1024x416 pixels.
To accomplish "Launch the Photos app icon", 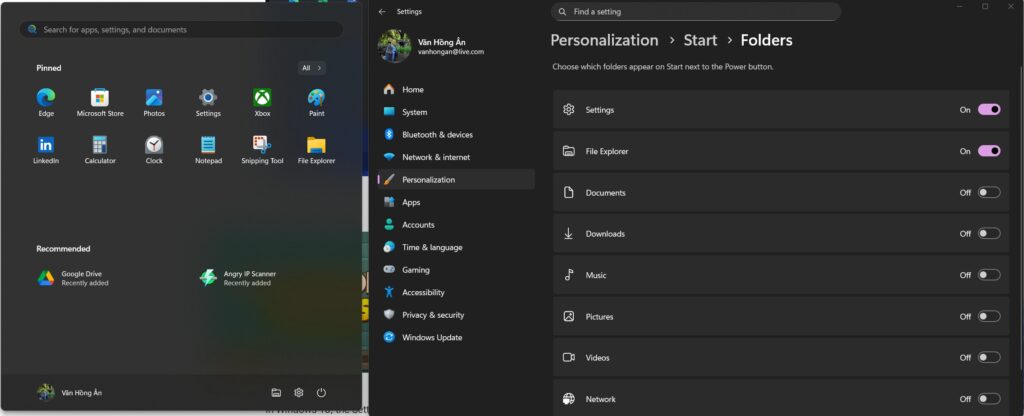I will coord(154,99).
